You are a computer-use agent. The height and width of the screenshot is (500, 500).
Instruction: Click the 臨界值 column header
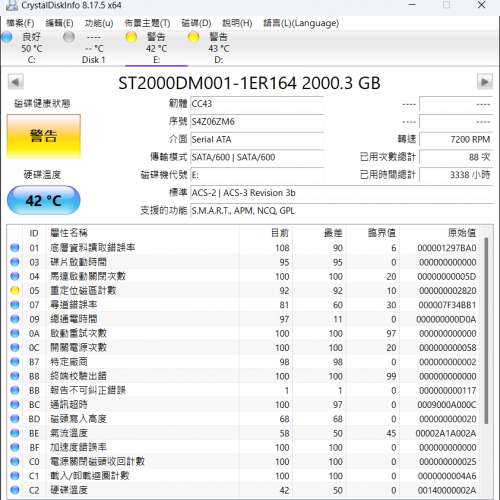(x=382, y=233)
